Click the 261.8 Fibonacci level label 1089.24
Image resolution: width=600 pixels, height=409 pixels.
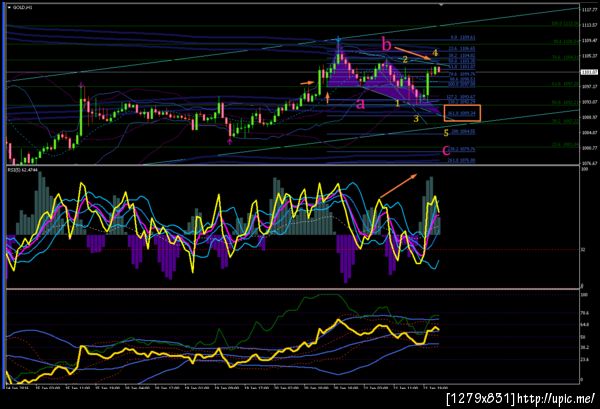pos(462,114)
